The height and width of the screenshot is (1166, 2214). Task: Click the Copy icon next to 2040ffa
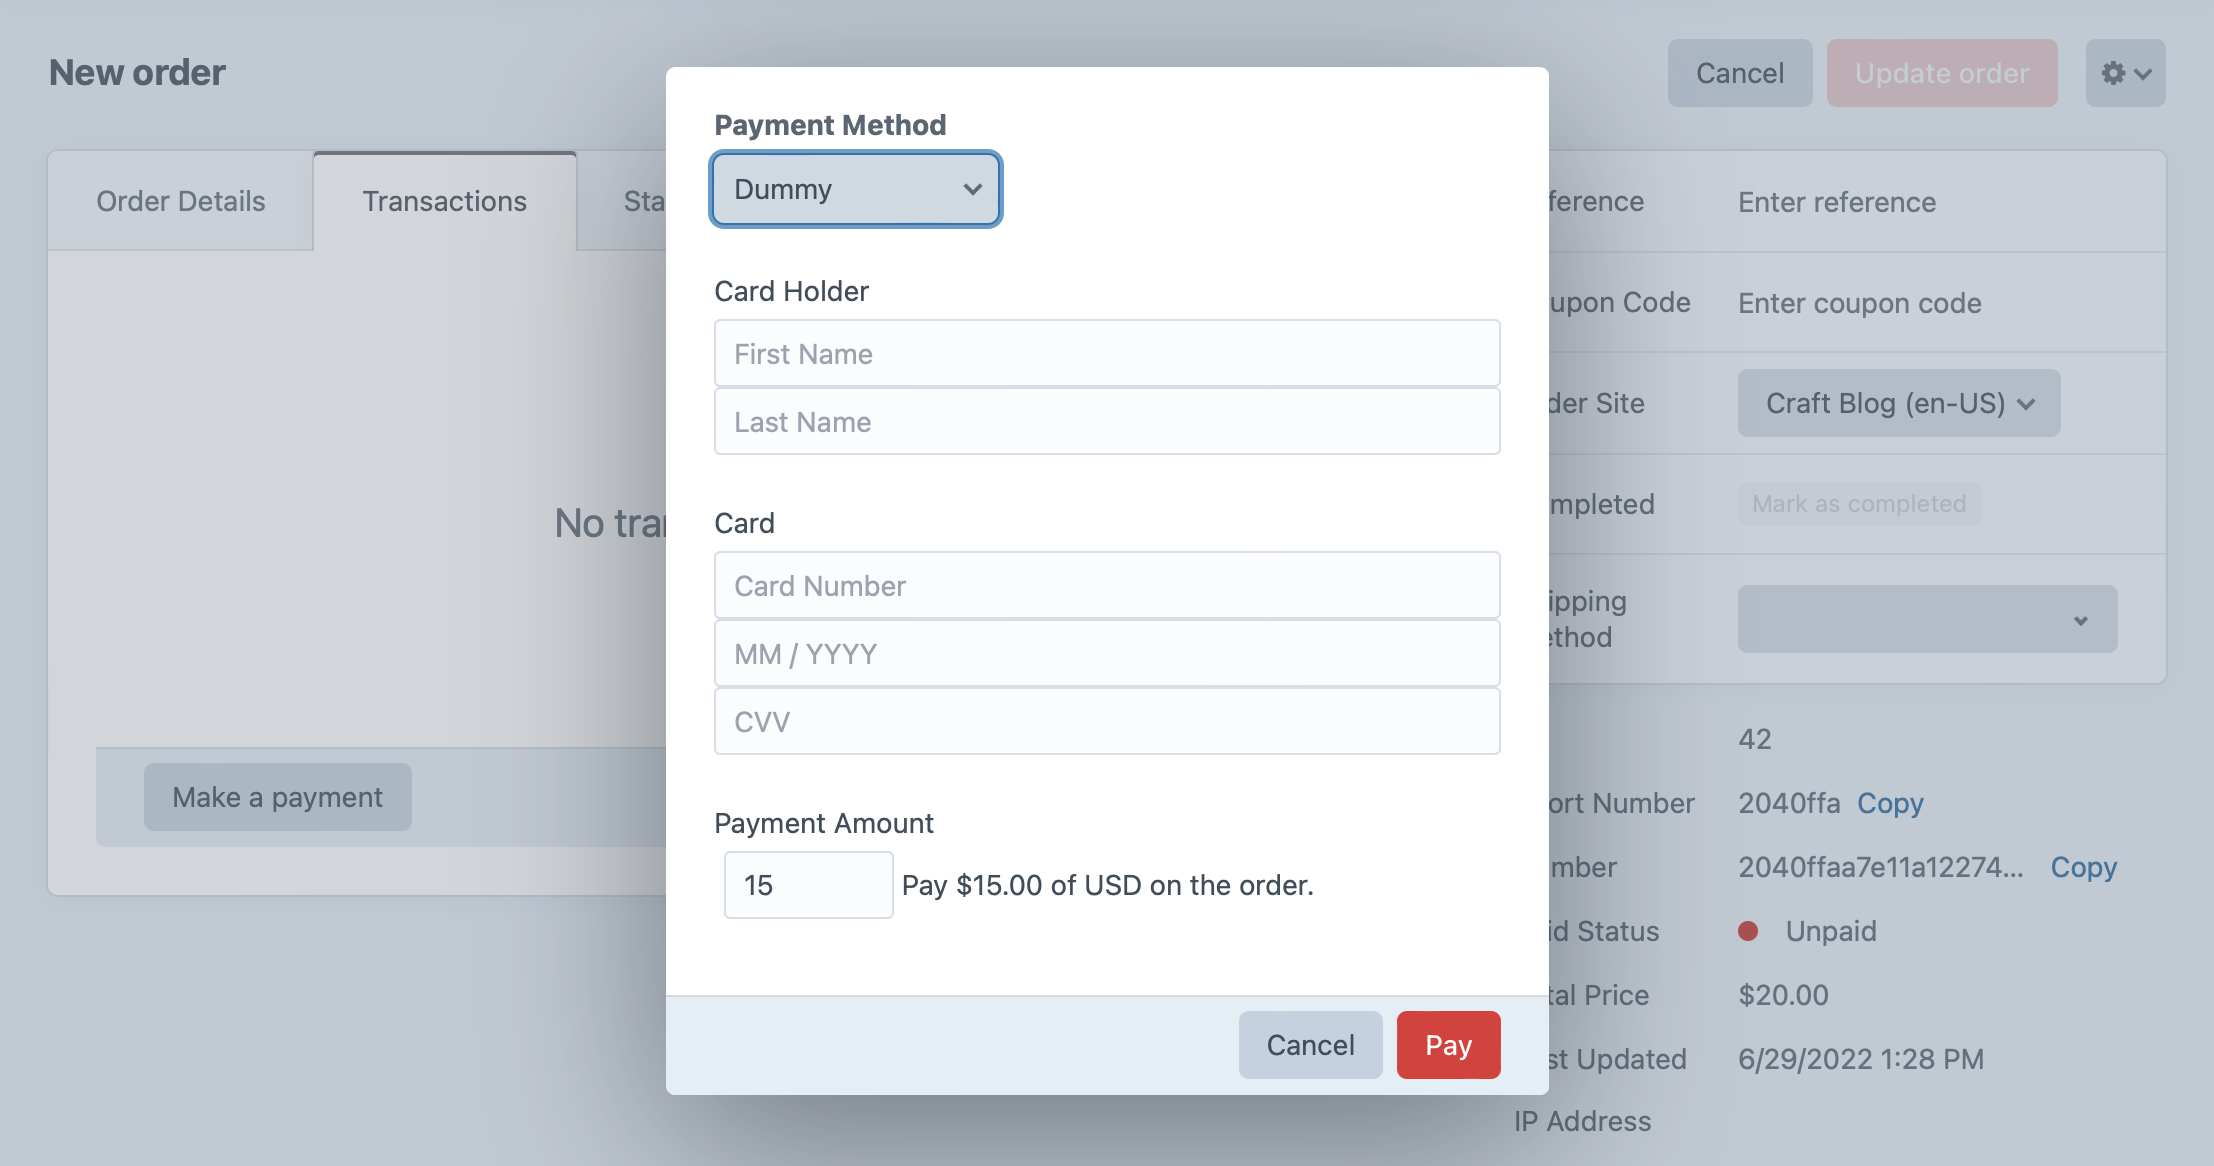click(1889, 803)
